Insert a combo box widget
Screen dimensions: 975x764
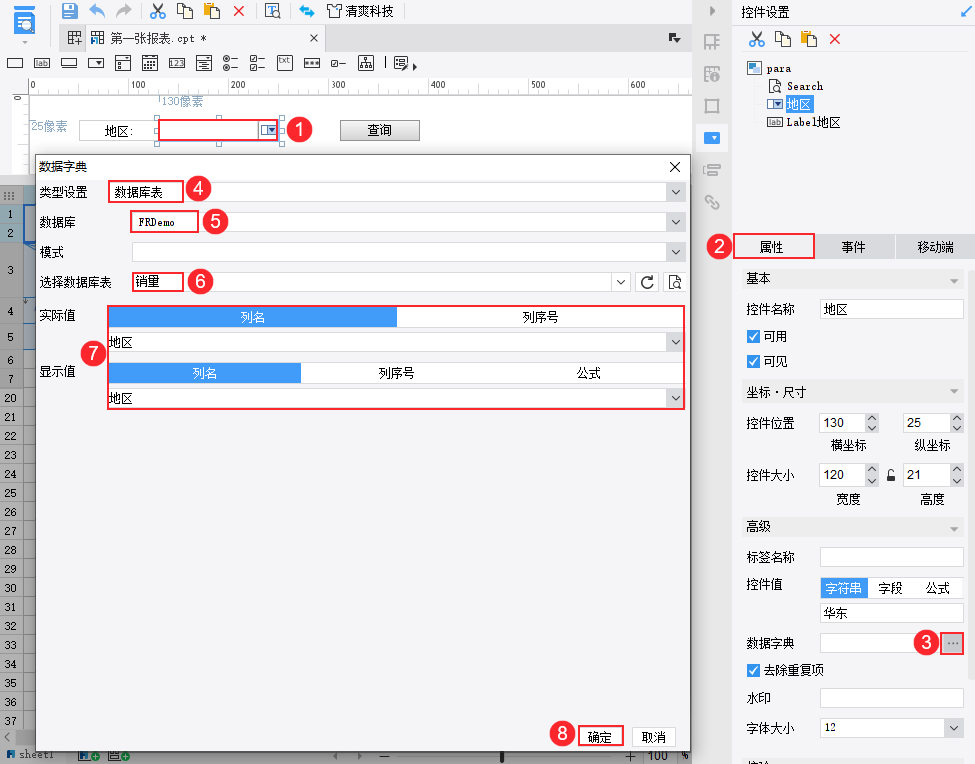coord(96,63)
